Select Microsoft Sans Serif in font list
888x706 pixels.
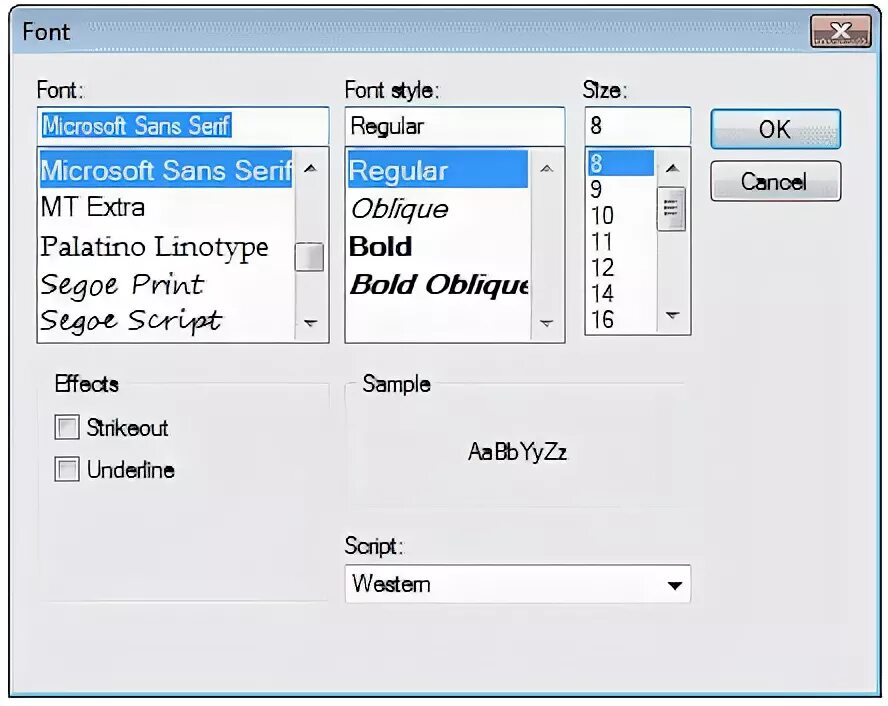coord(166,169)
